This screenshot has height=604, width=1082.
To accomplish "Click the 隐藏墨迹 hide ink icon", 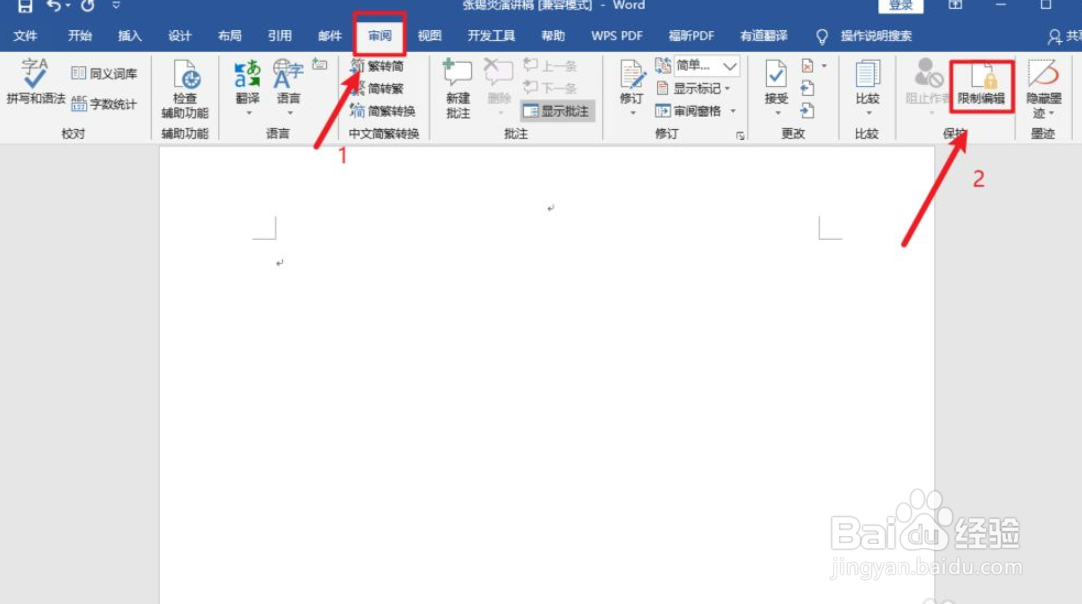I will coord(1043,85).
